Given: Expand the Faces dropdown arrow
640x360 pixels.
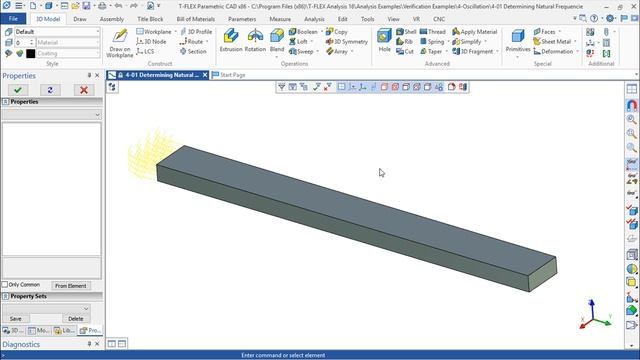Looking at the screenshot, I should click(x=559, y=32).
